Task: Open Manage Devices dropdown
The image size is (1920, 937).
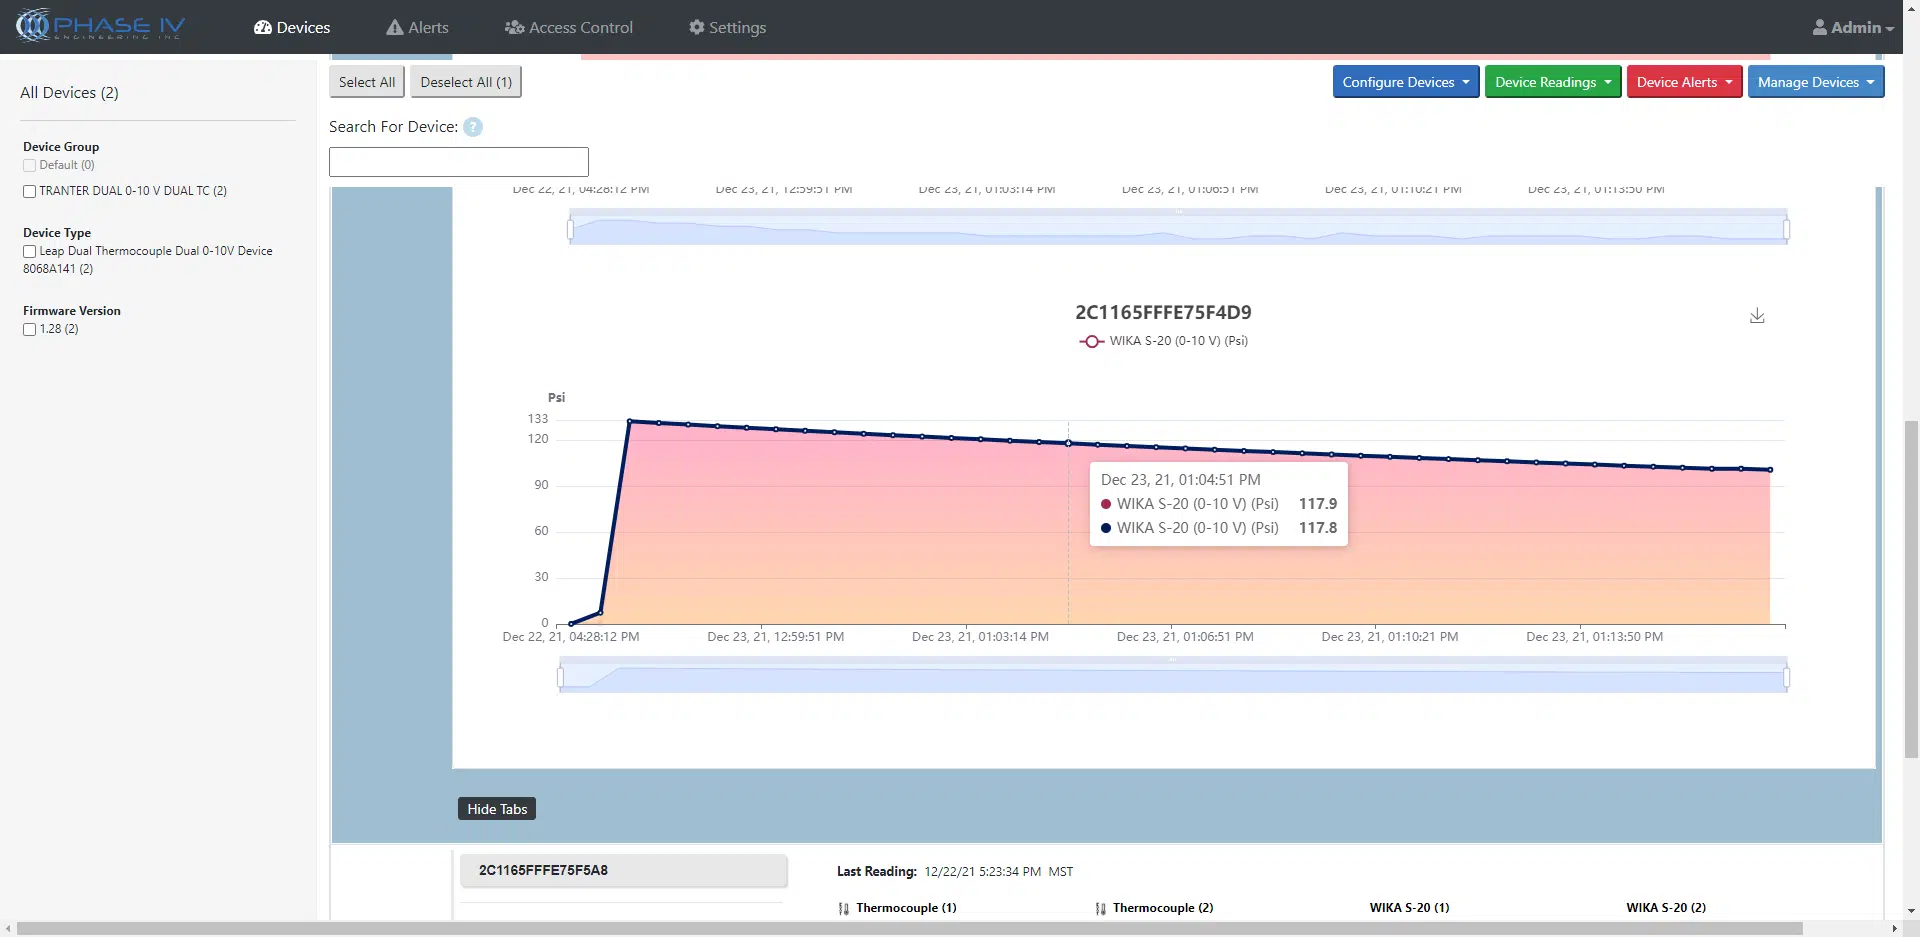Action: coord(1816,82)
